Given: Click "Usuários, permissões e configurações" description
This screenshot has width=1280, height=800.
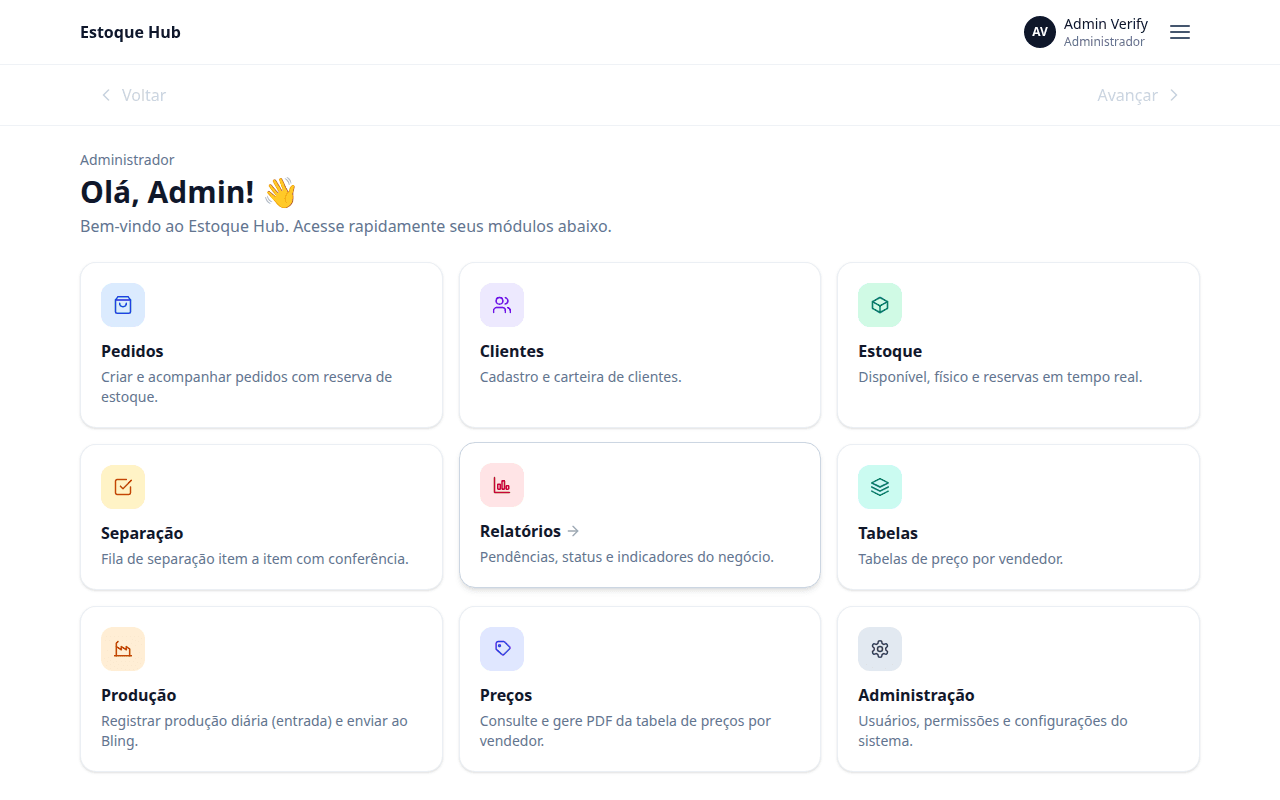Looking at the screenshot, I should point(993,731).
